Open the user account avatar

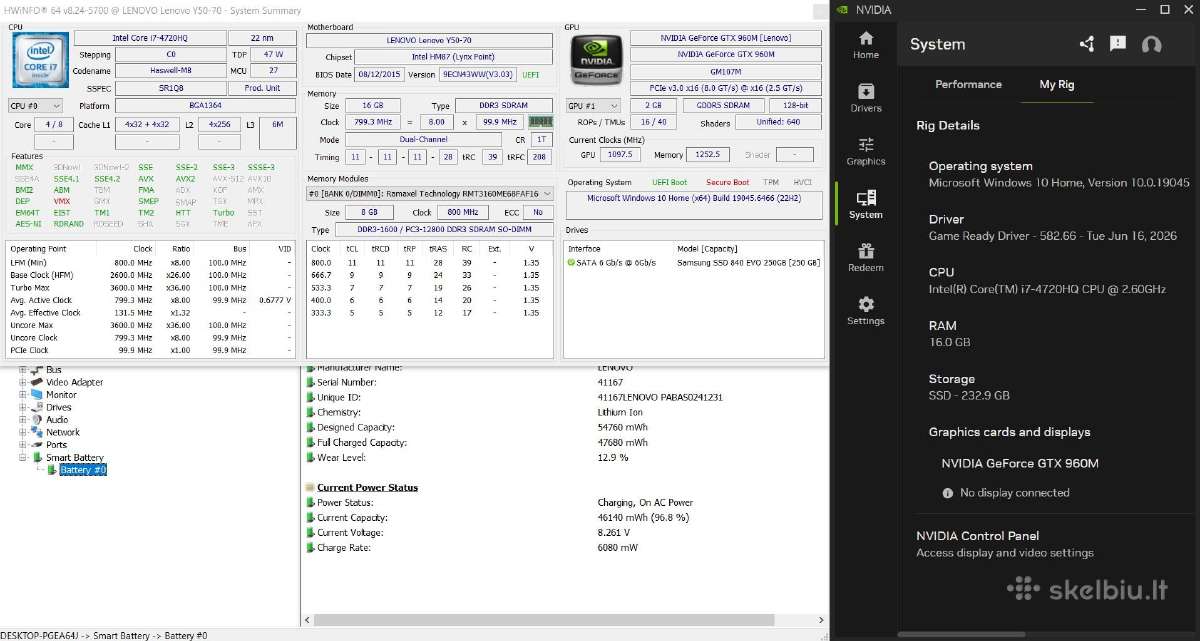click(1151, 44)
